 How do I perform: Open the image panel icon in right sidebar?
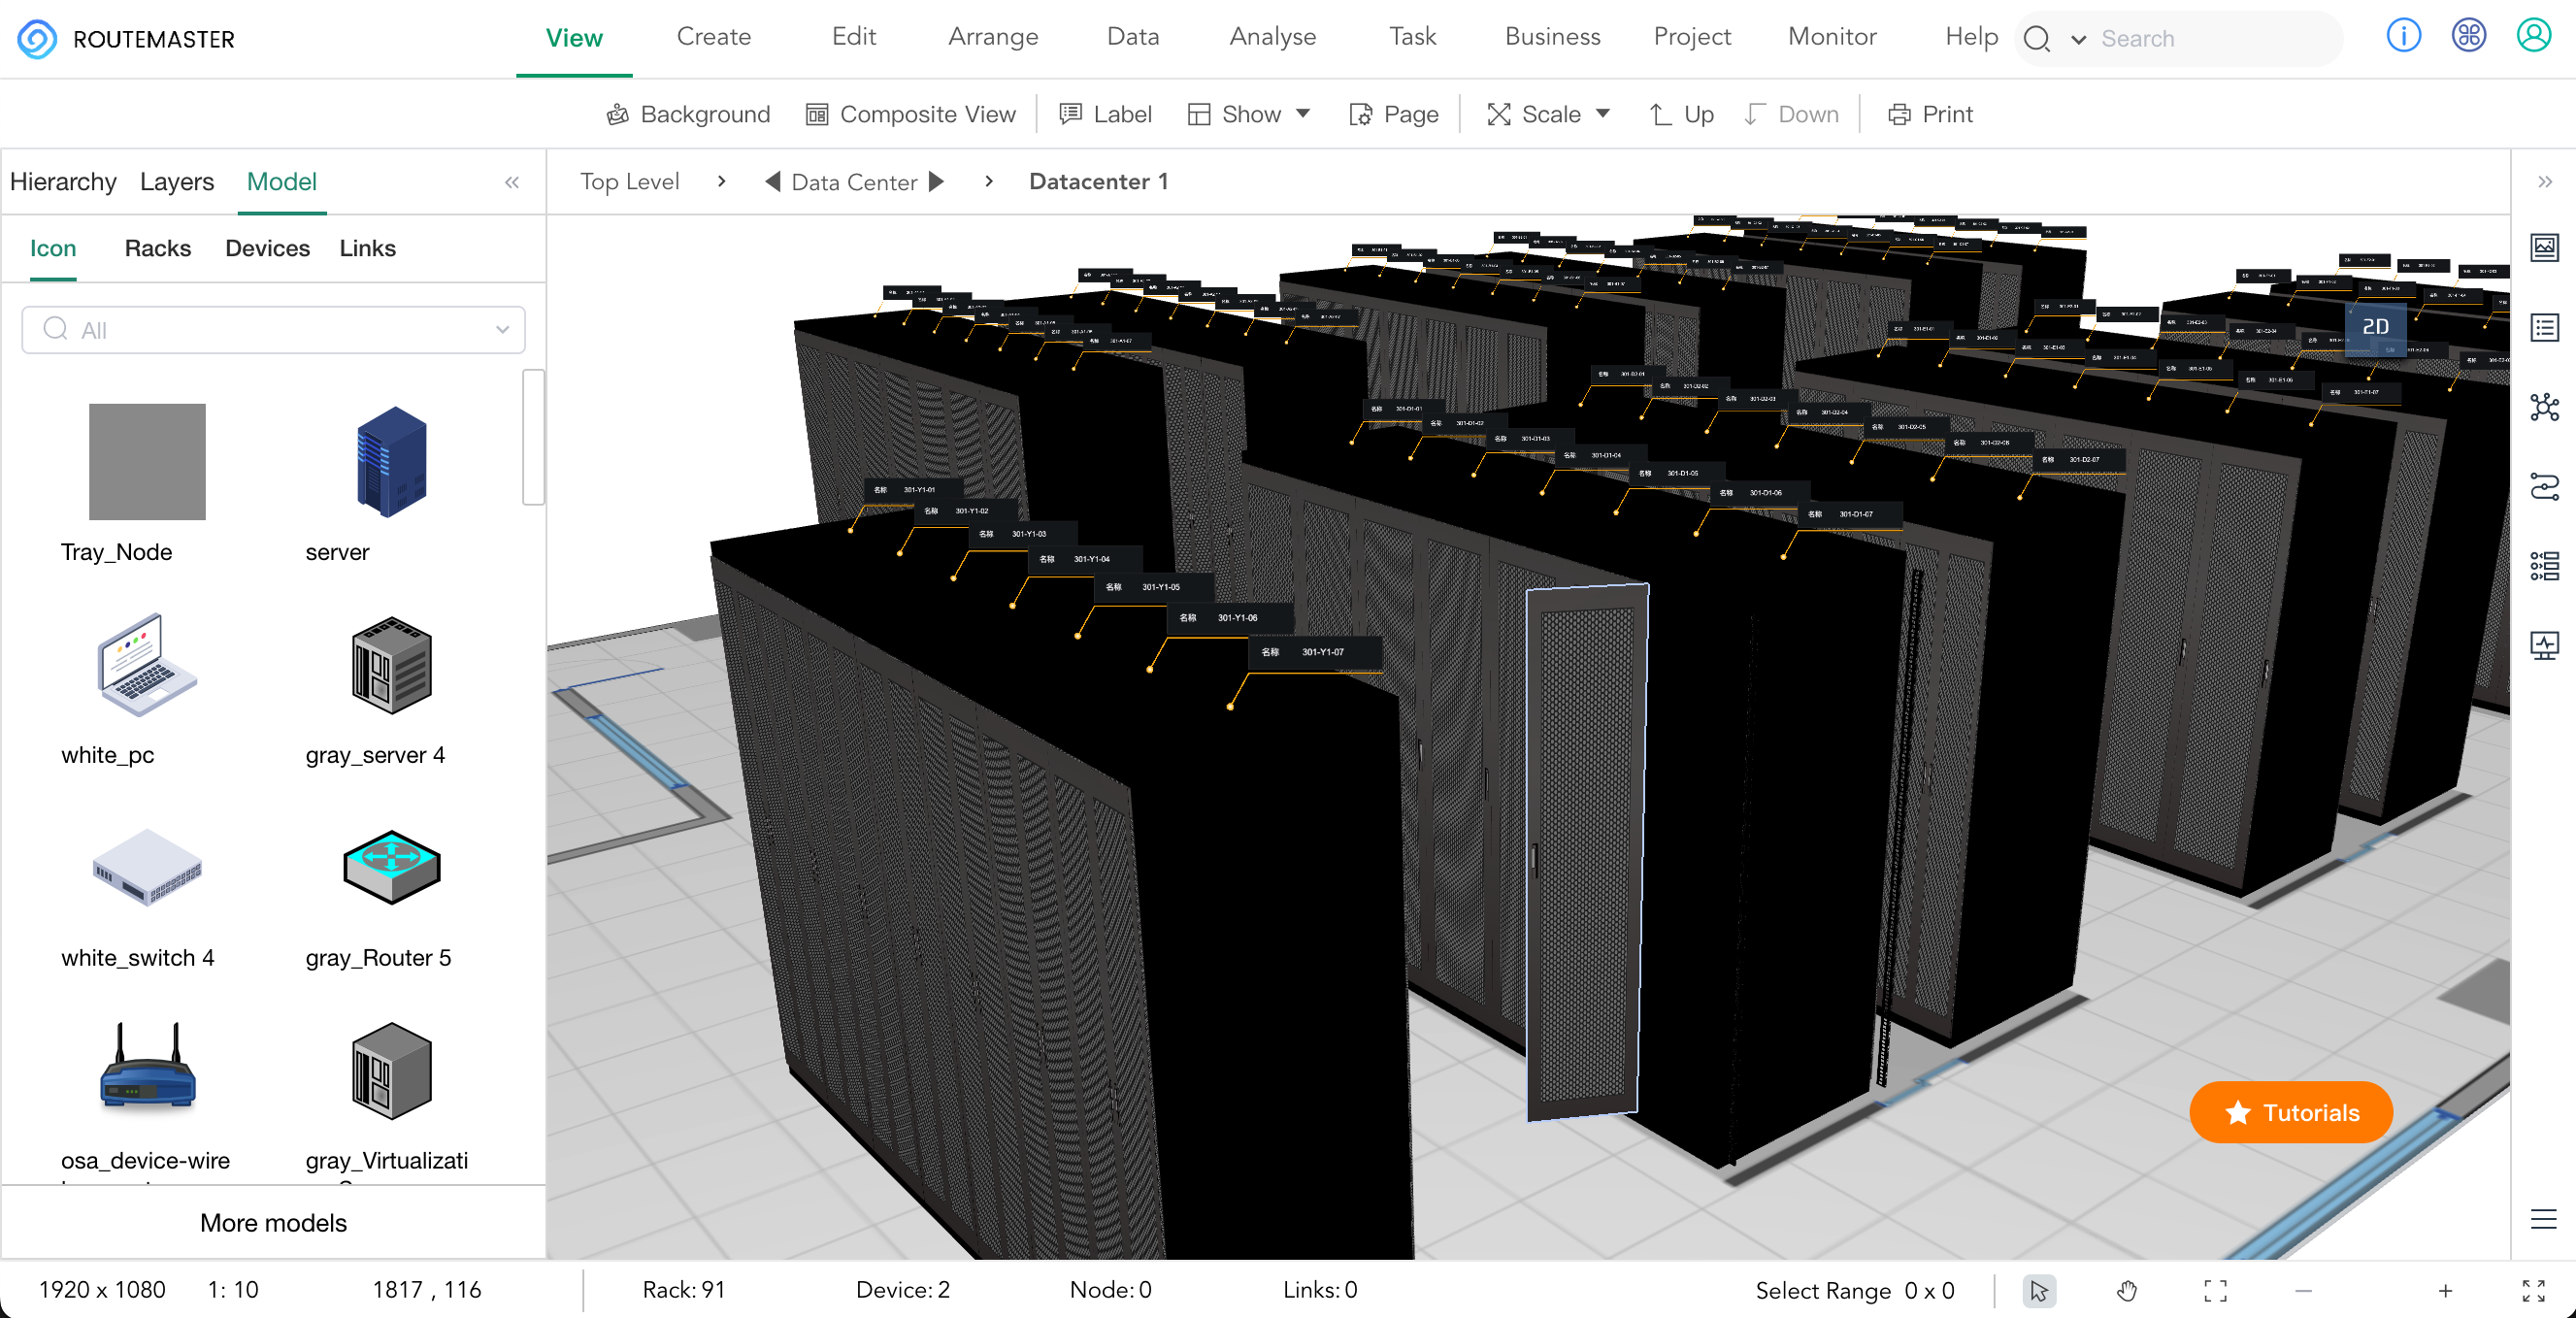coord(2544,247)
